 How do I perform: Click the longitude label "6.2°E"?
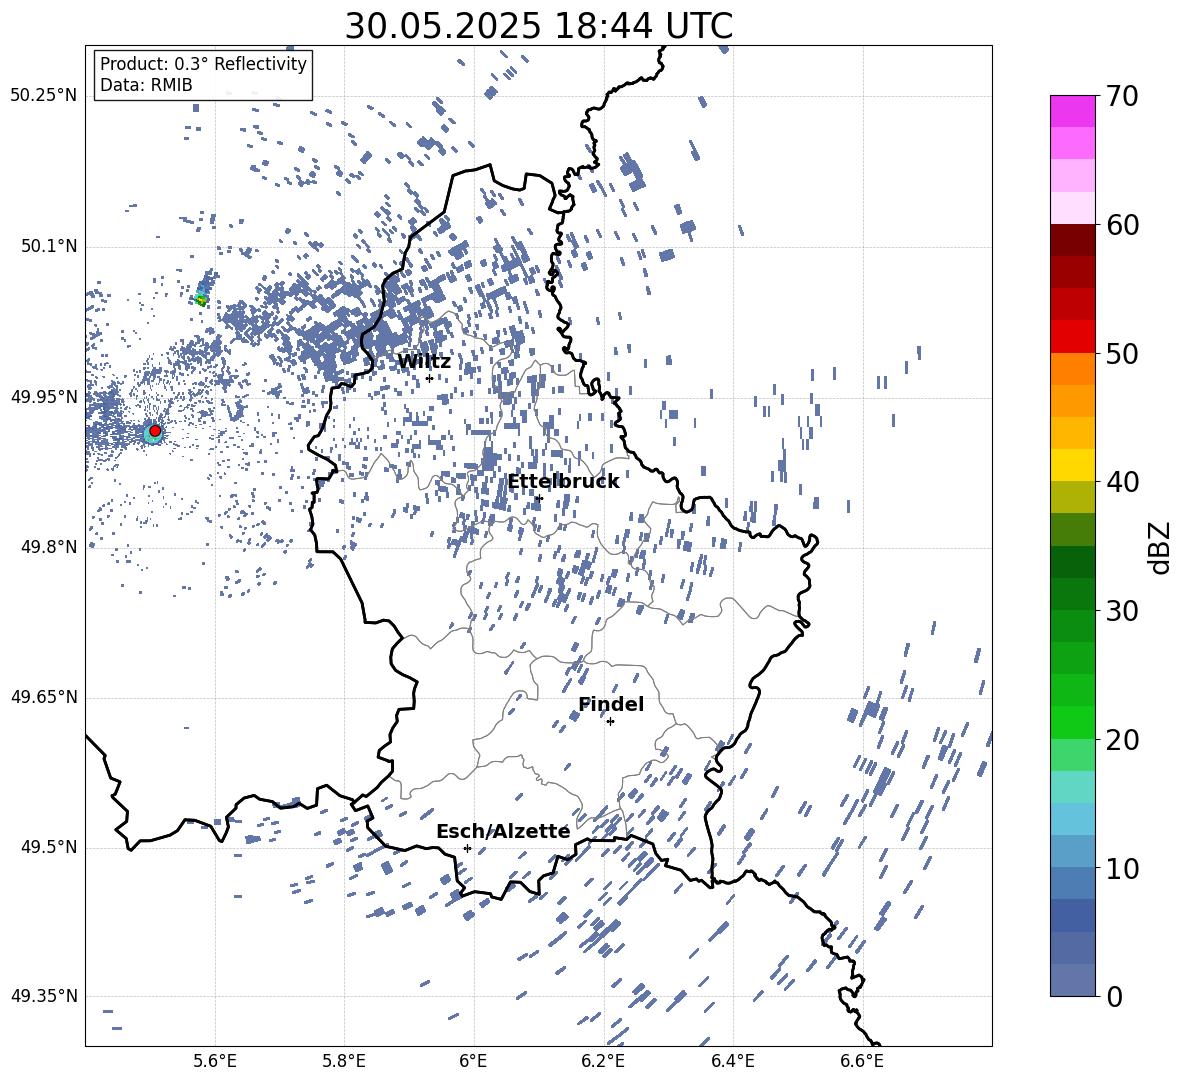pyautogui.click(x=603, y=1061)
